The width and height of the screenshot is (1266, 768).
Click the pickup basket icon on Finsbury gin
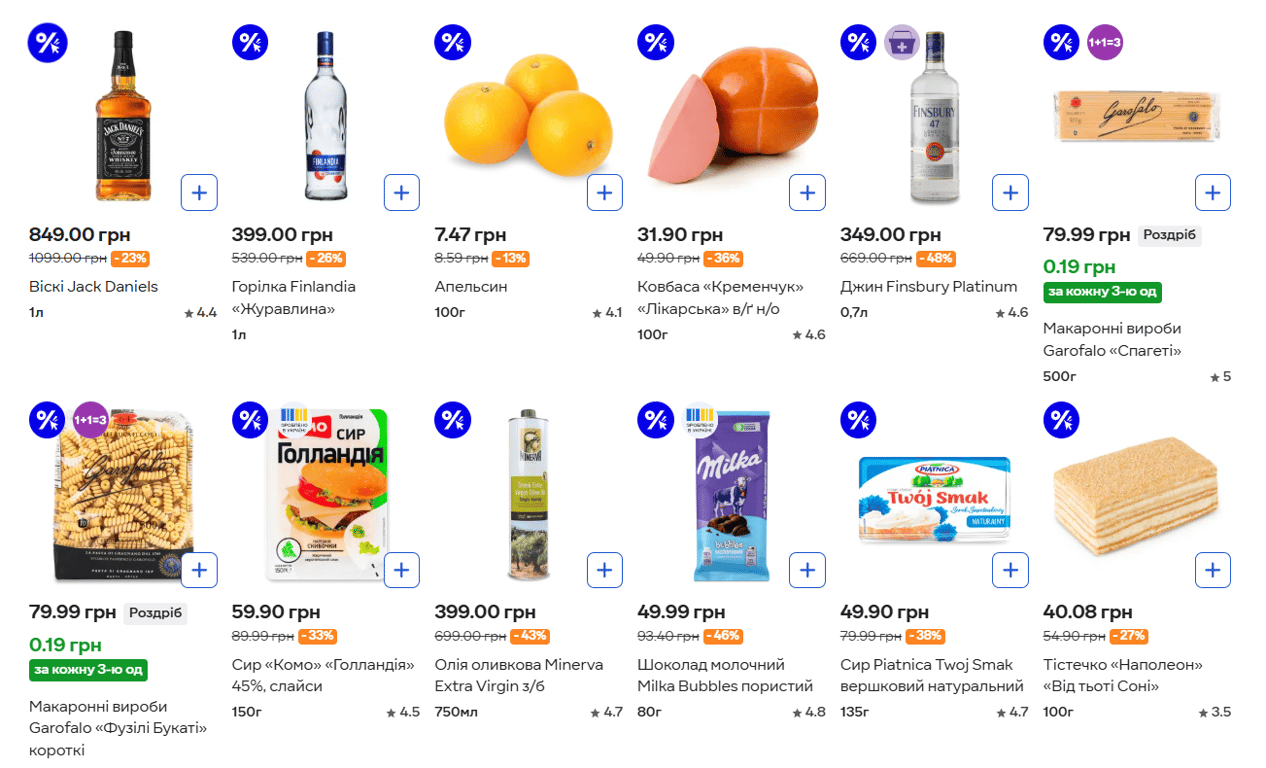(x=901, y=42)
